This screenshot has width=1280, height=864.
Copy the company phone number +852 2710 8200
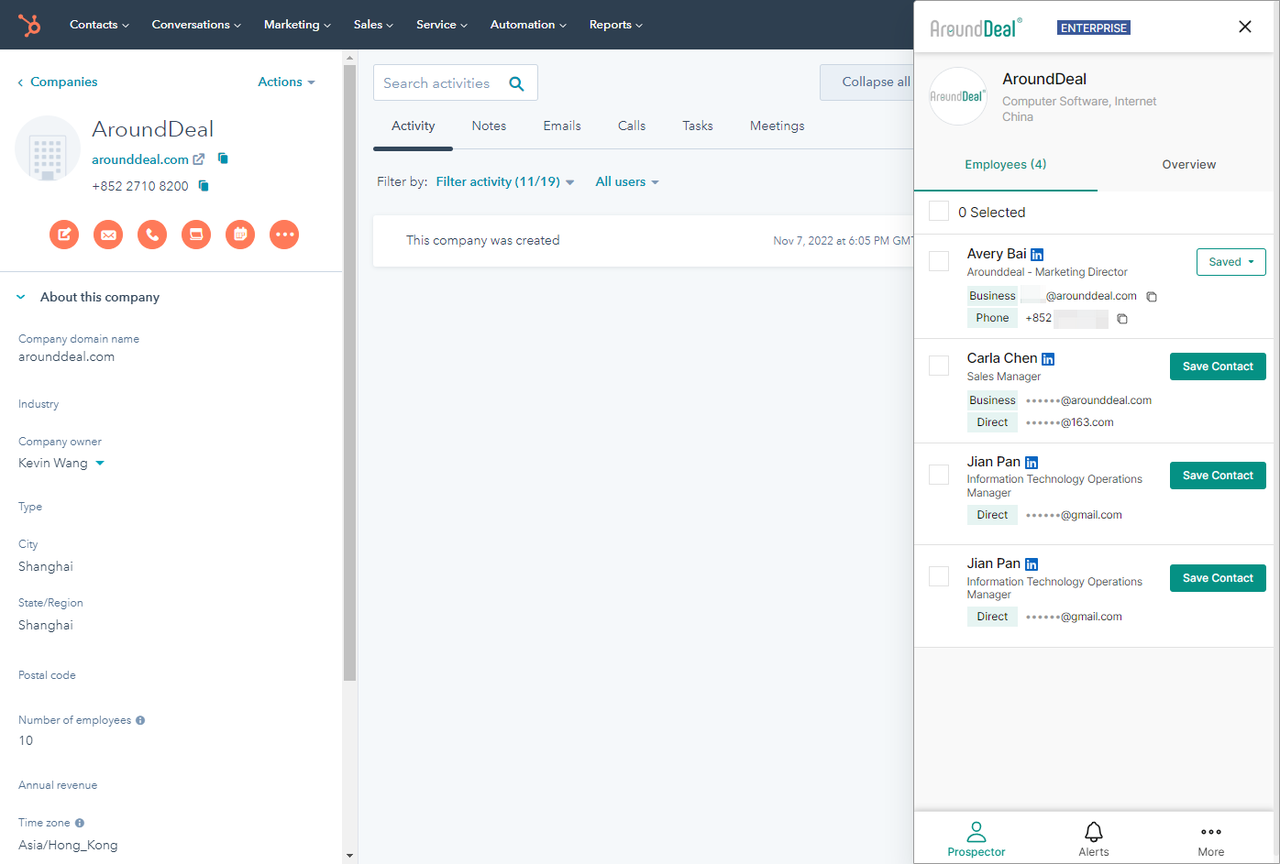coord(204,186)
